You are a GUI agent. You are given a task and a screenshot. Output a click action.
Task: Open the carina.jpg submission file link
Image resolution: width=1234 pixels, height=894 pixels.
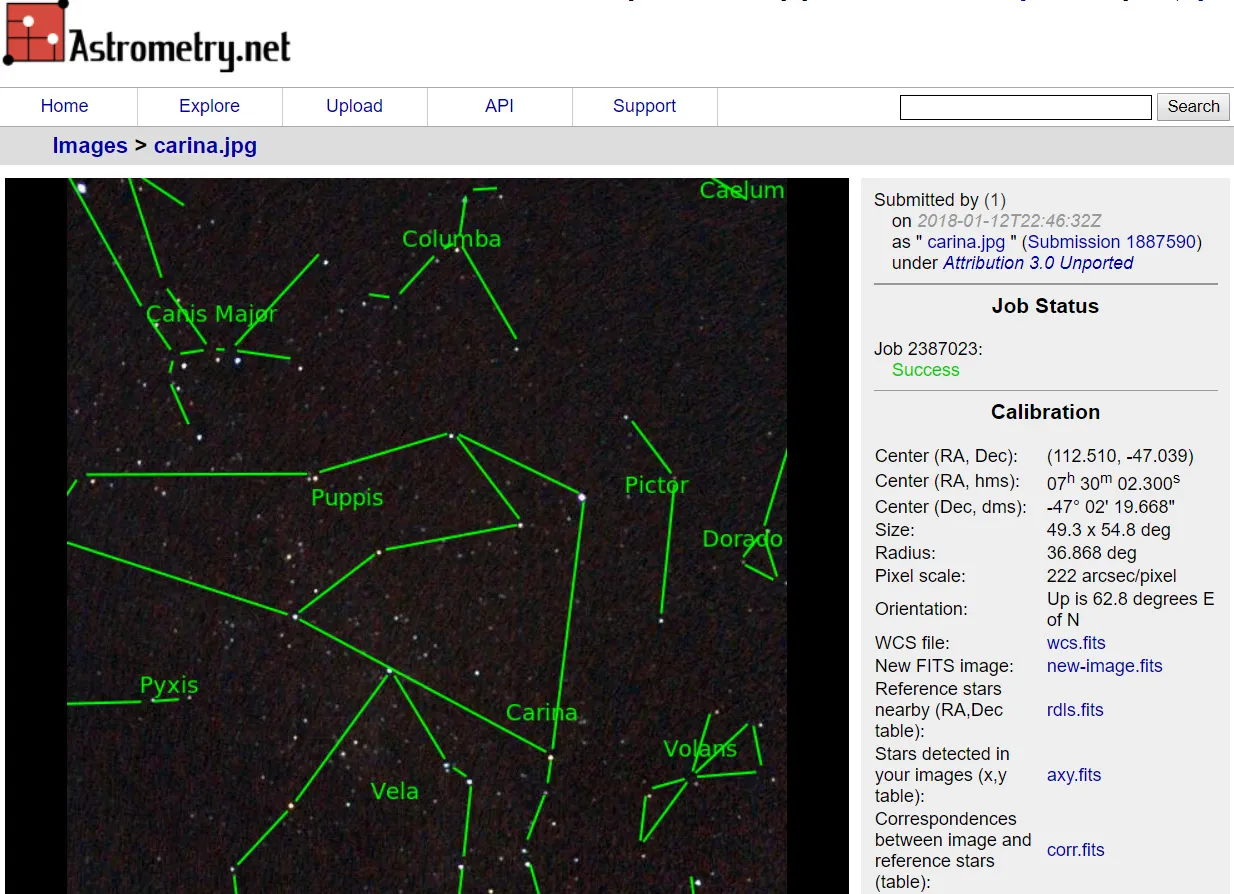(x=966, y=242)
